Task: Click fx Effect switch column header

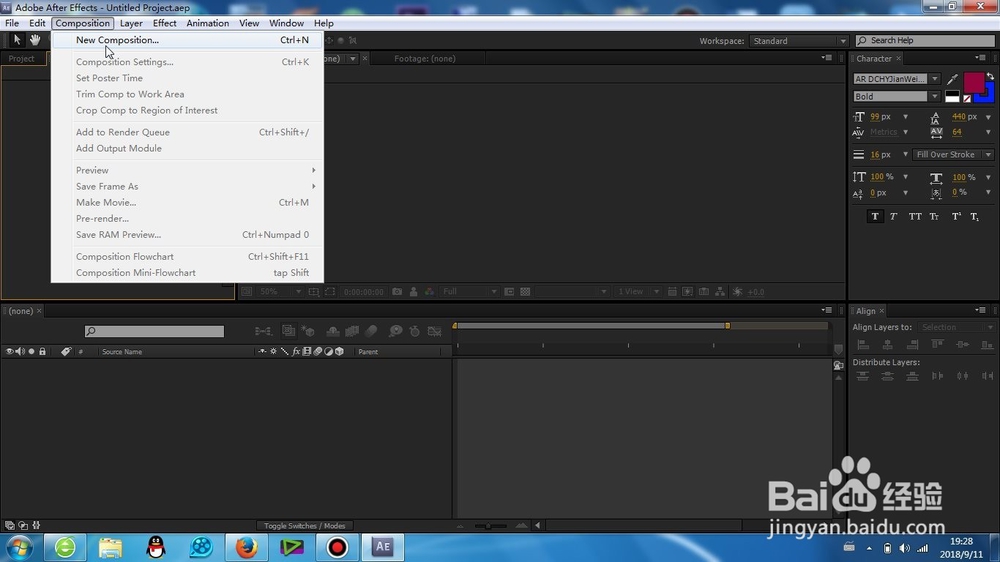Action: click(296, 351)
